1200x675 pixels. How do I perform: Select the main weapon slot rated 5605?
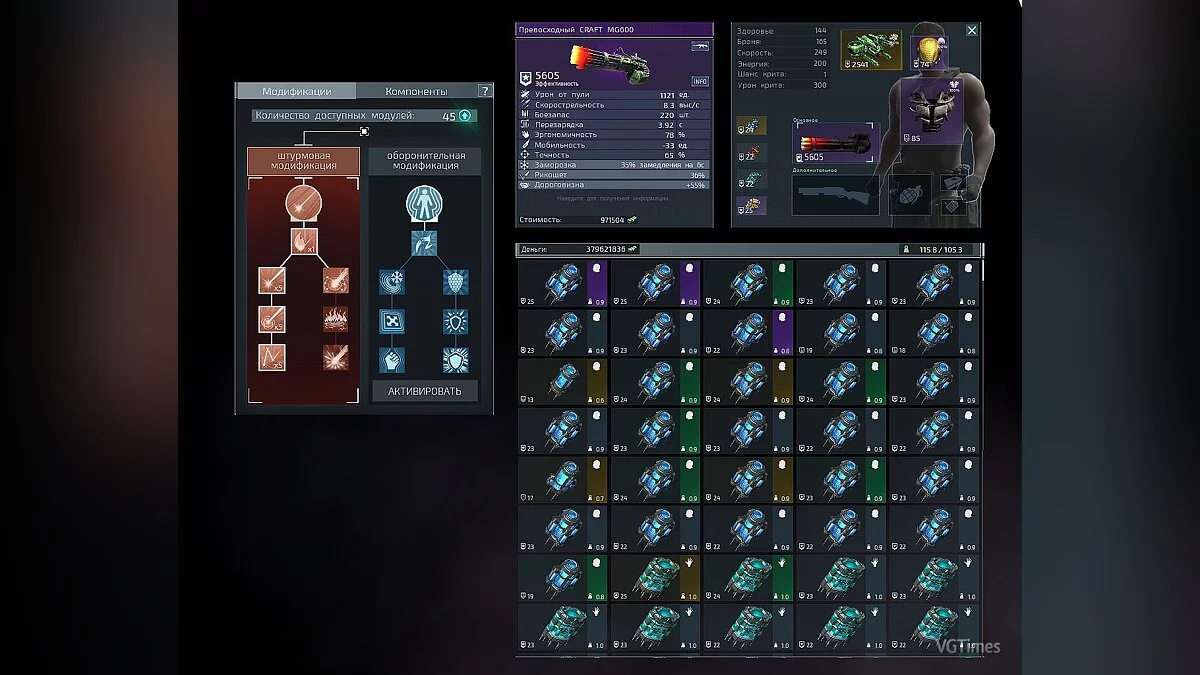point(834,143)
